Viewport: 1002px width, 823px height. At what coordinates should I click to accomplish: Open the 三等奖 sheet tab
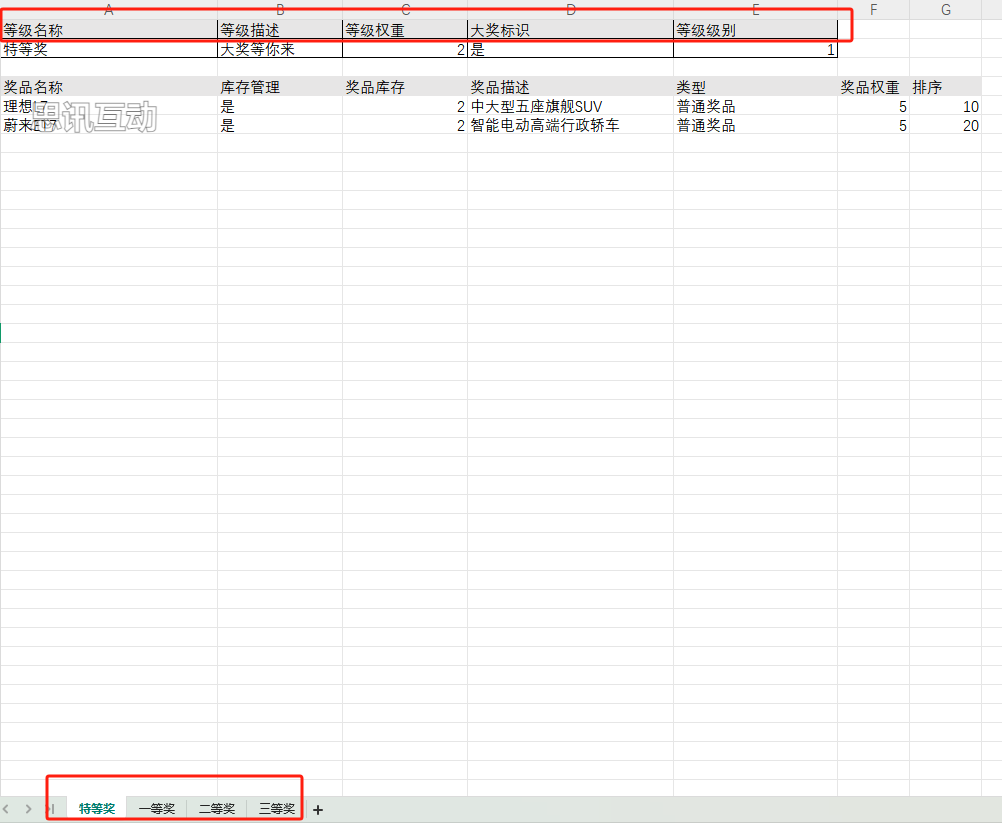[x=277, y=809]
